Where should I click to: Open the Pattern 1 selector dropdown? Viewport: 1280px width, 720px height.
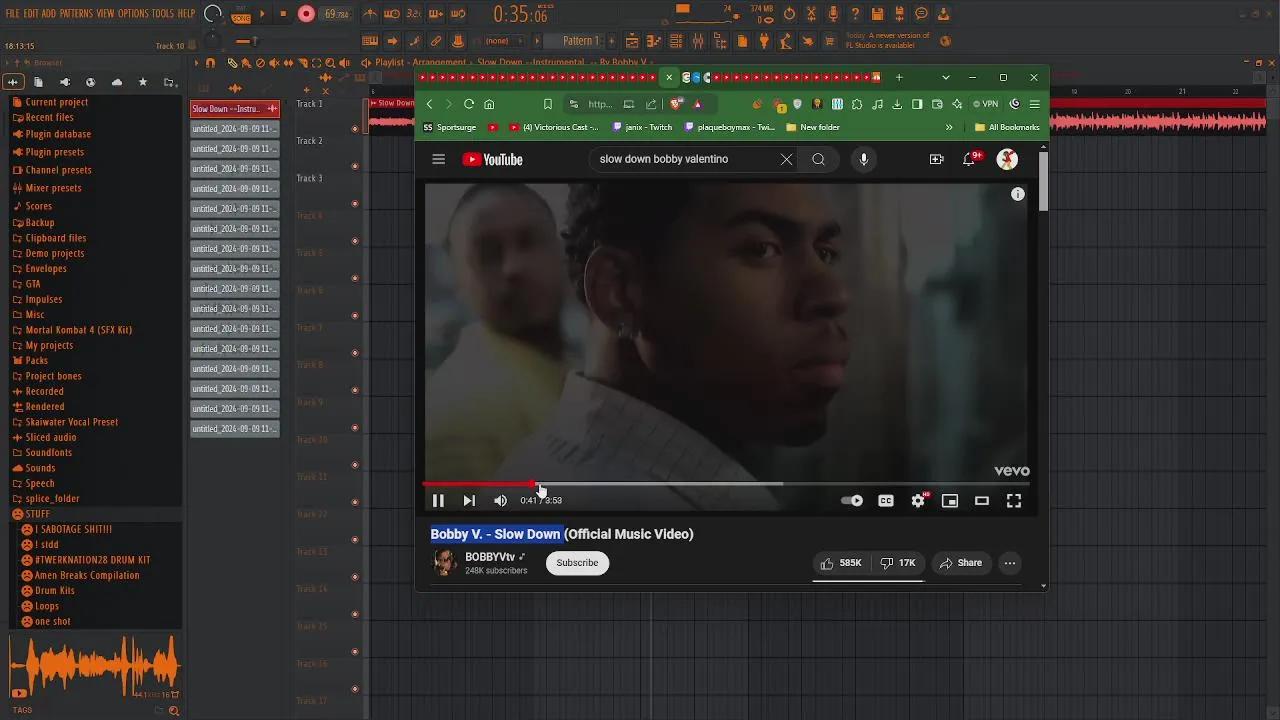click(581, 41)
